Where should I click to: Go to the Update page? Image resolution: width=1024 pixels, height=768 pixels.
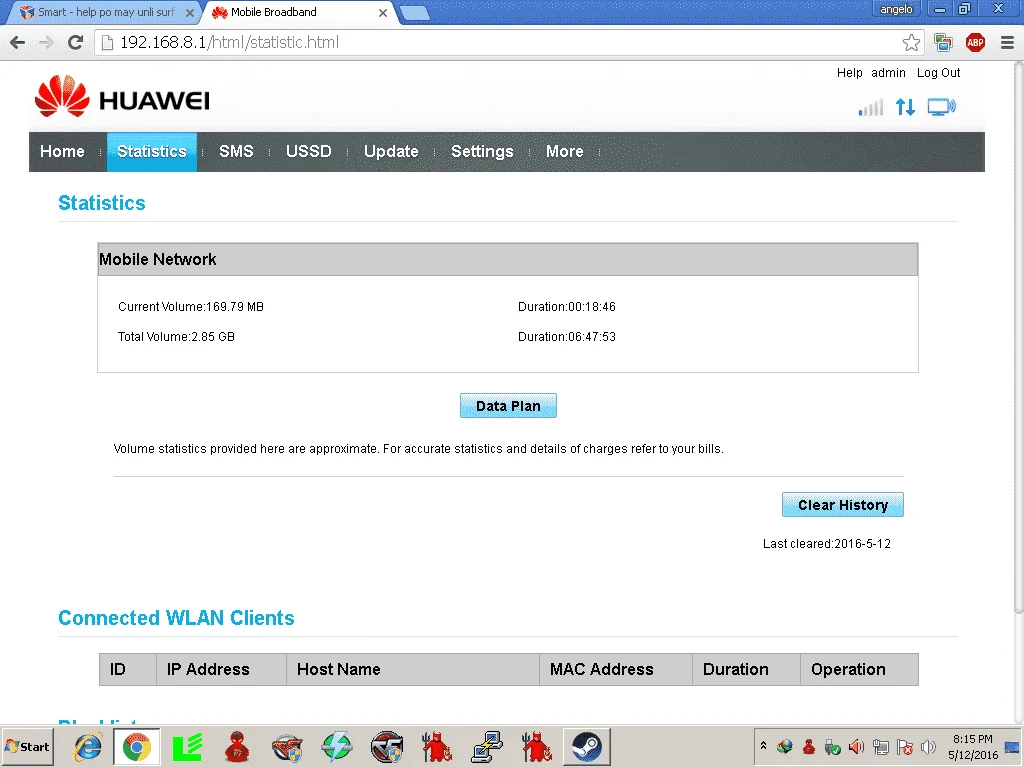pyautogui.click(x=391, y=152)
